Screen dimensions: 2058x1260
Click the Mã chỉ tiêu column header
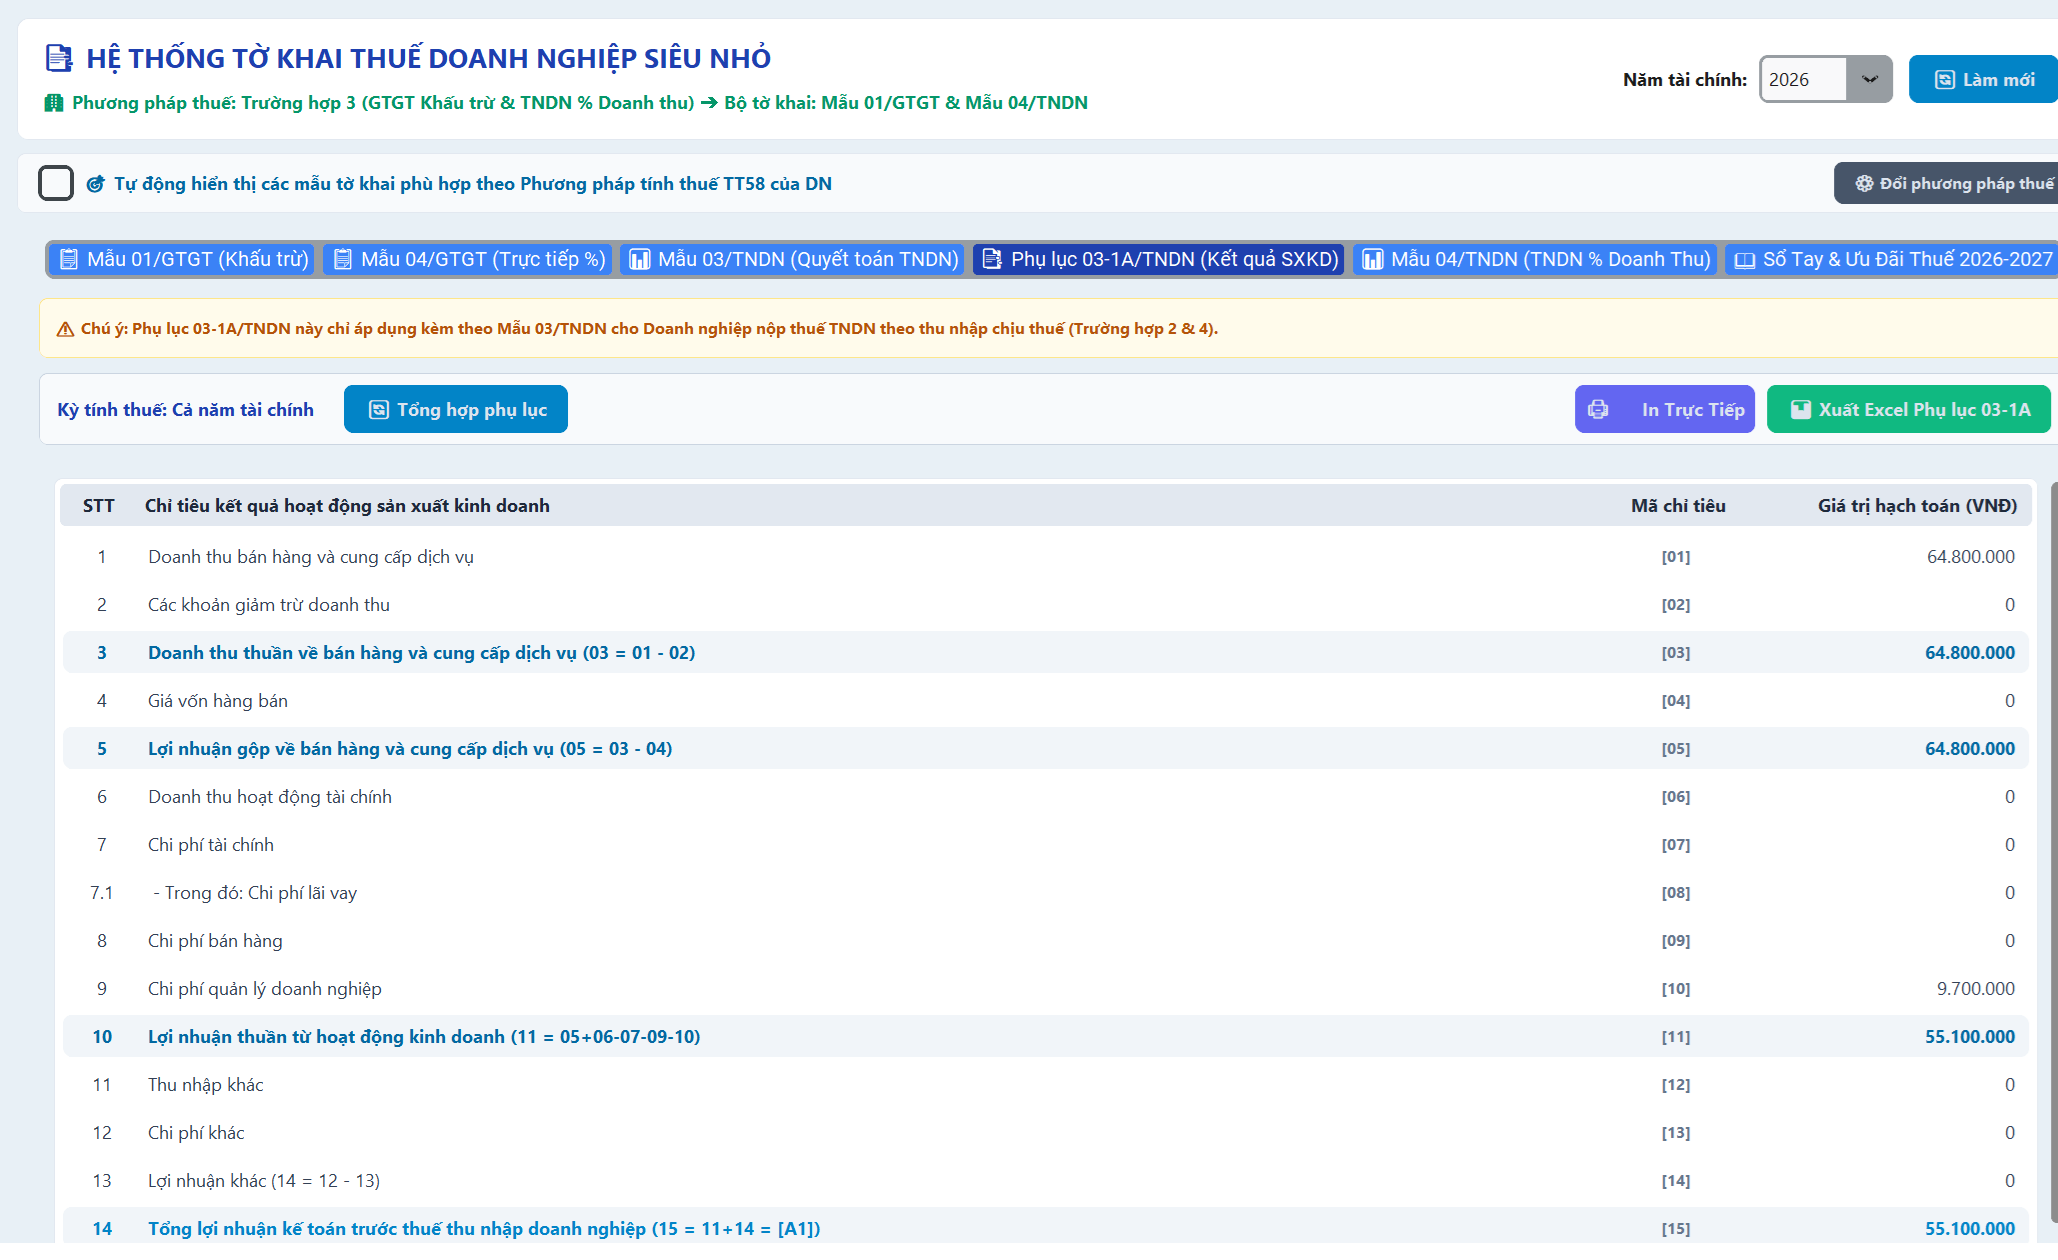click(1678, 506)
